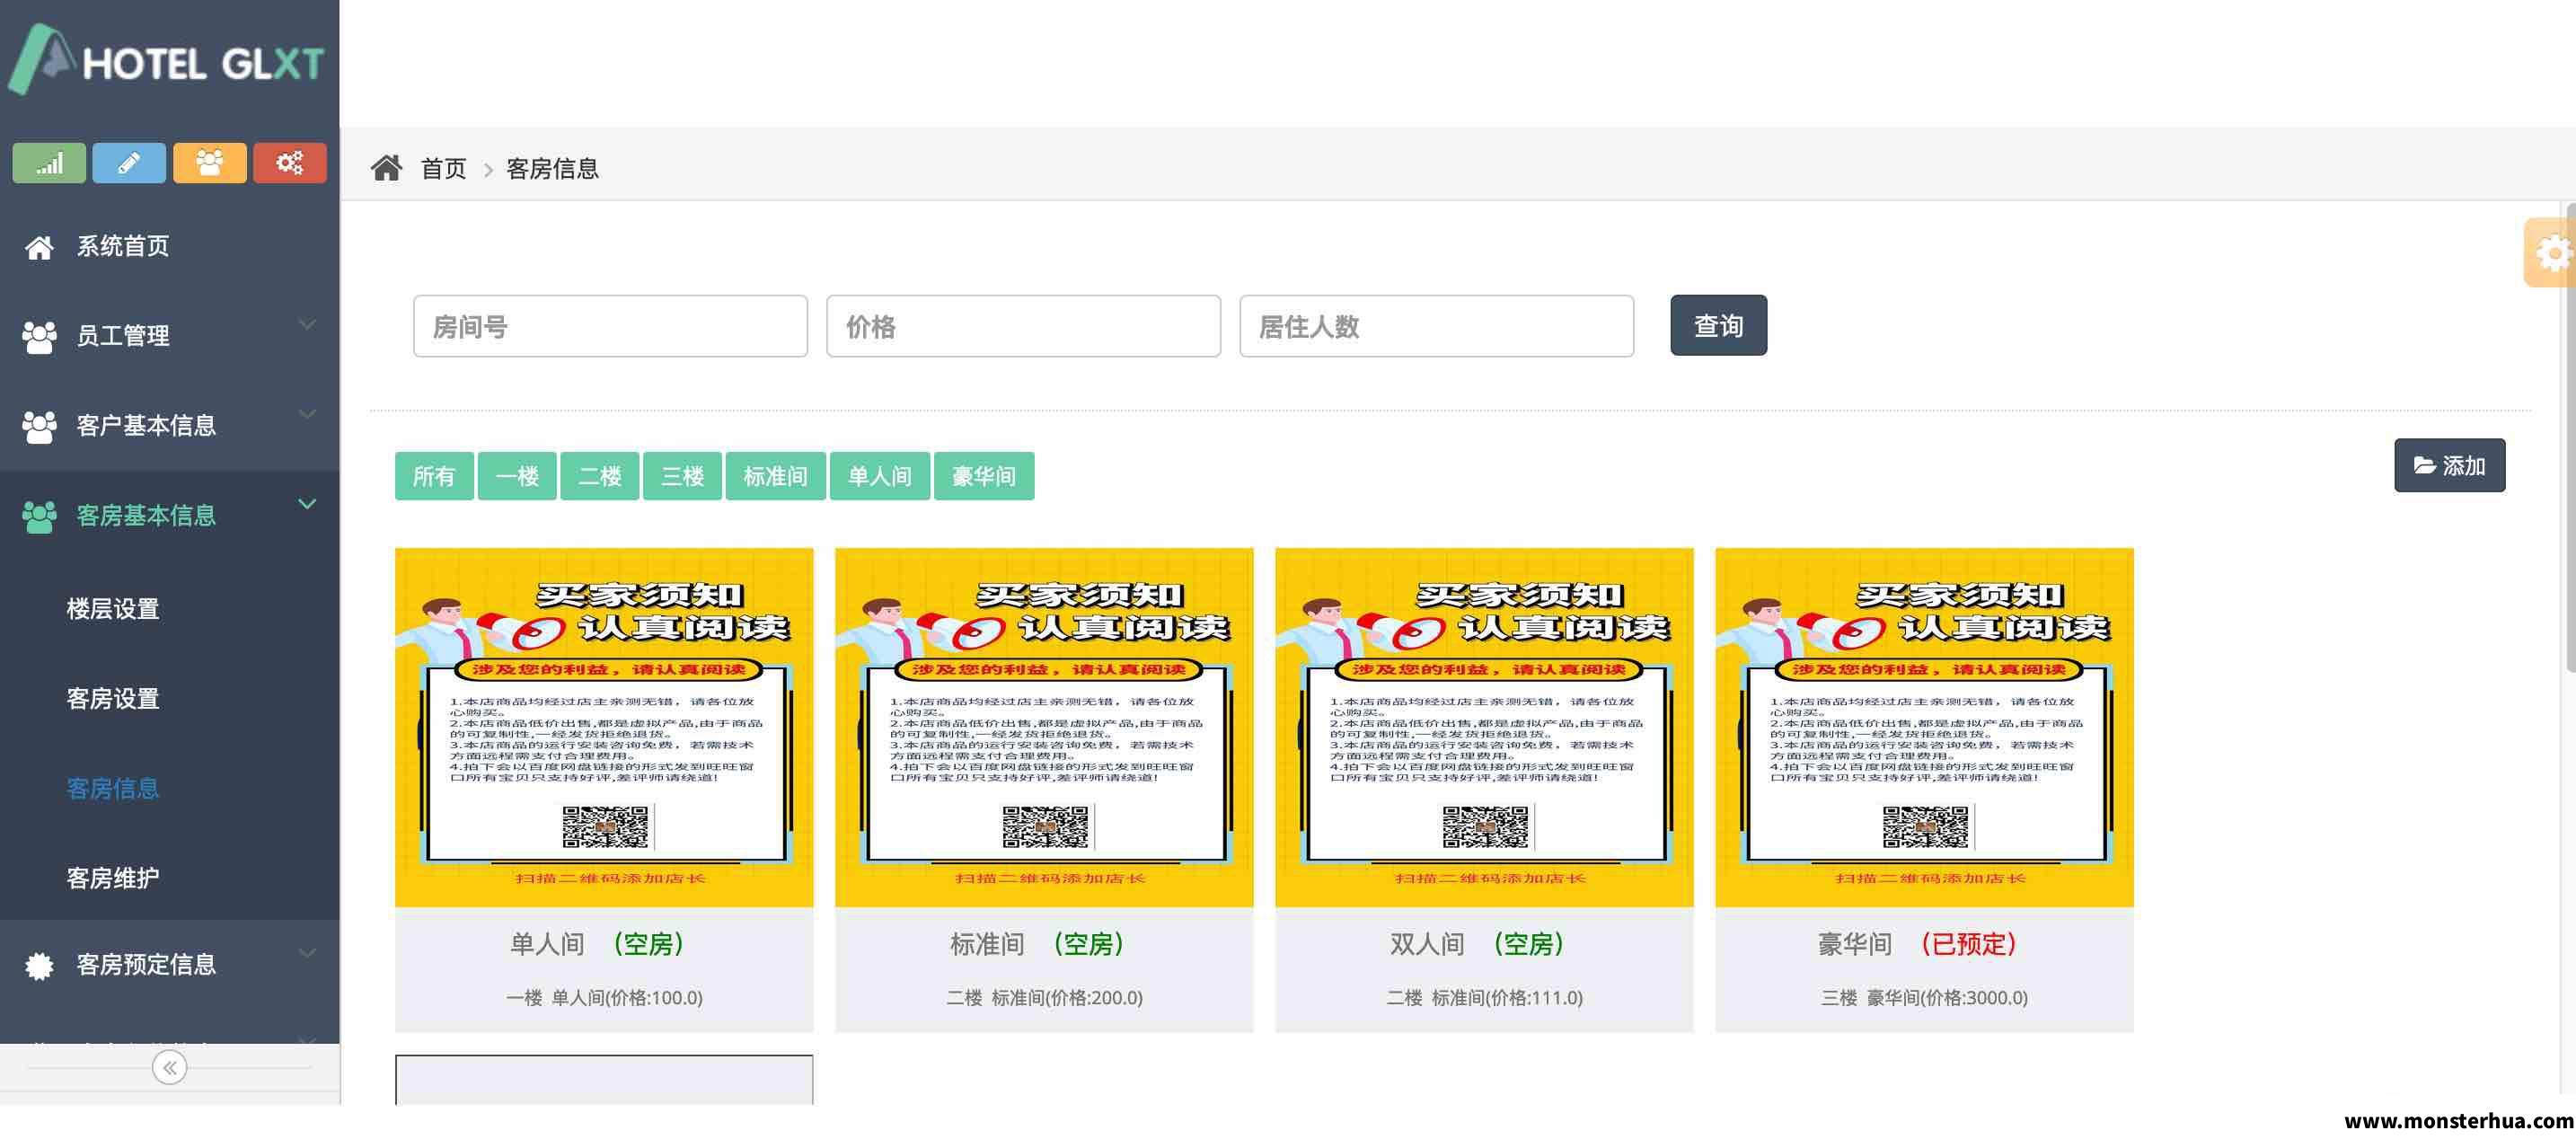Screen dimensions: 2576x1148
Task: Collapse the sidebar with the double-arrow button
Action: (x=170, y=1068)
